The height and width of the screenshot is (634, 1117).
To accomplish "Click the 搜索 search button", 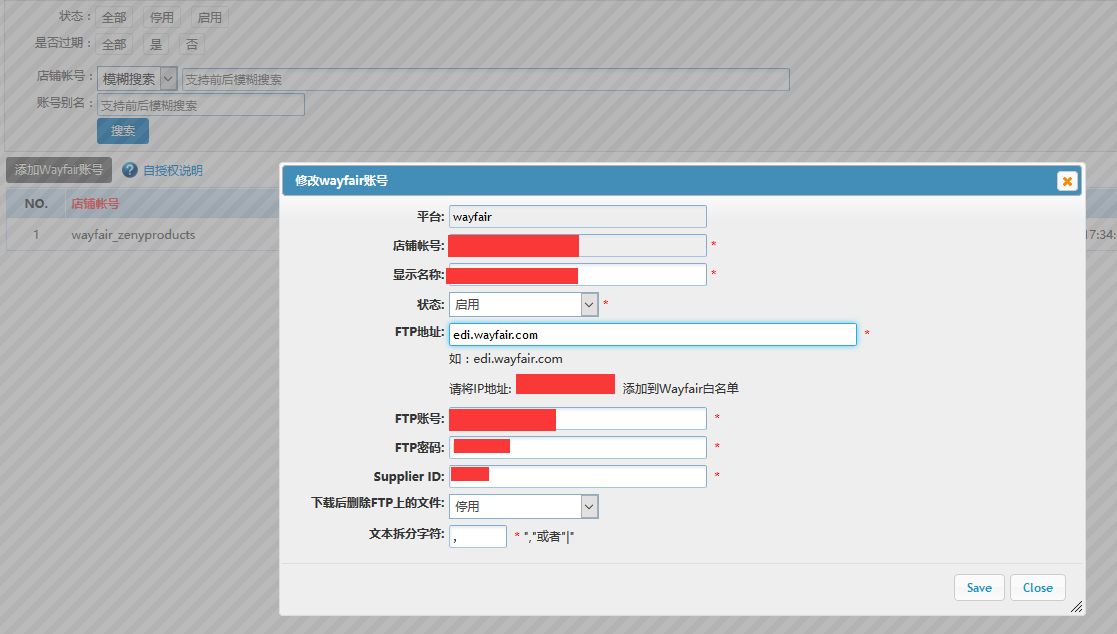I will tap(123, 131).
